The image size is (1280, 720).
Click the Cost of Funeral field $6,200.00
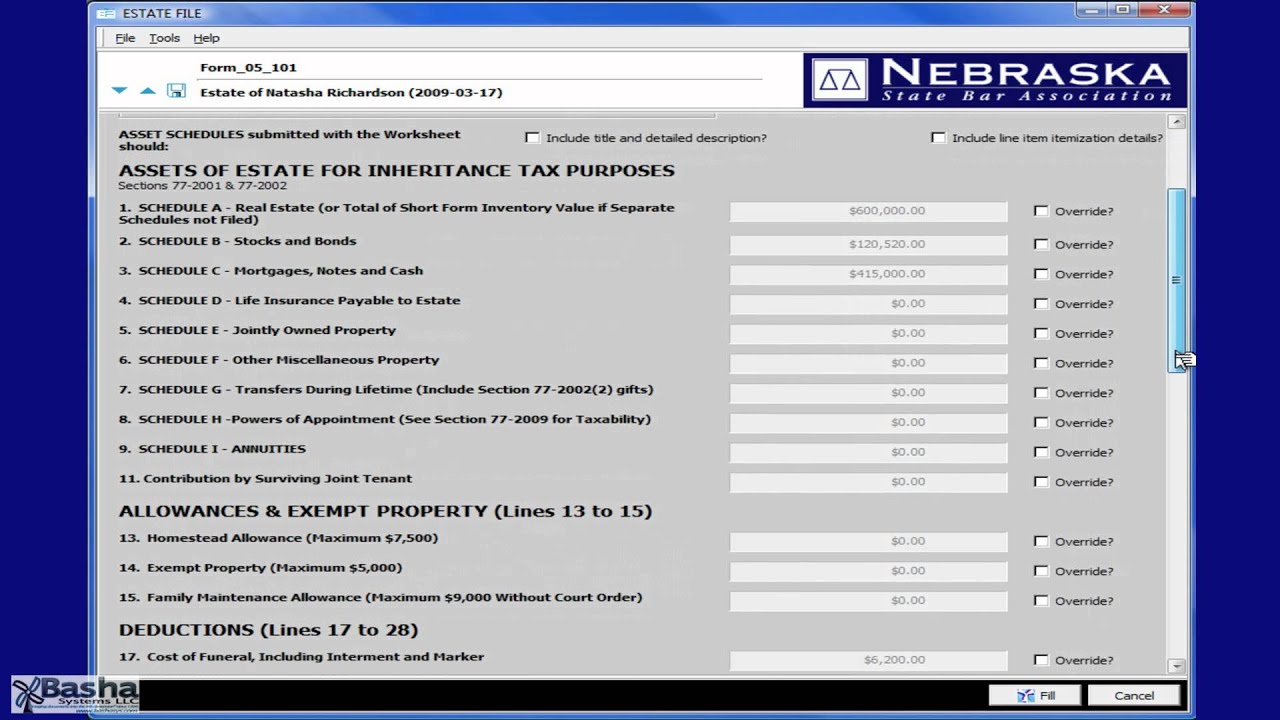tap(868, 660)
